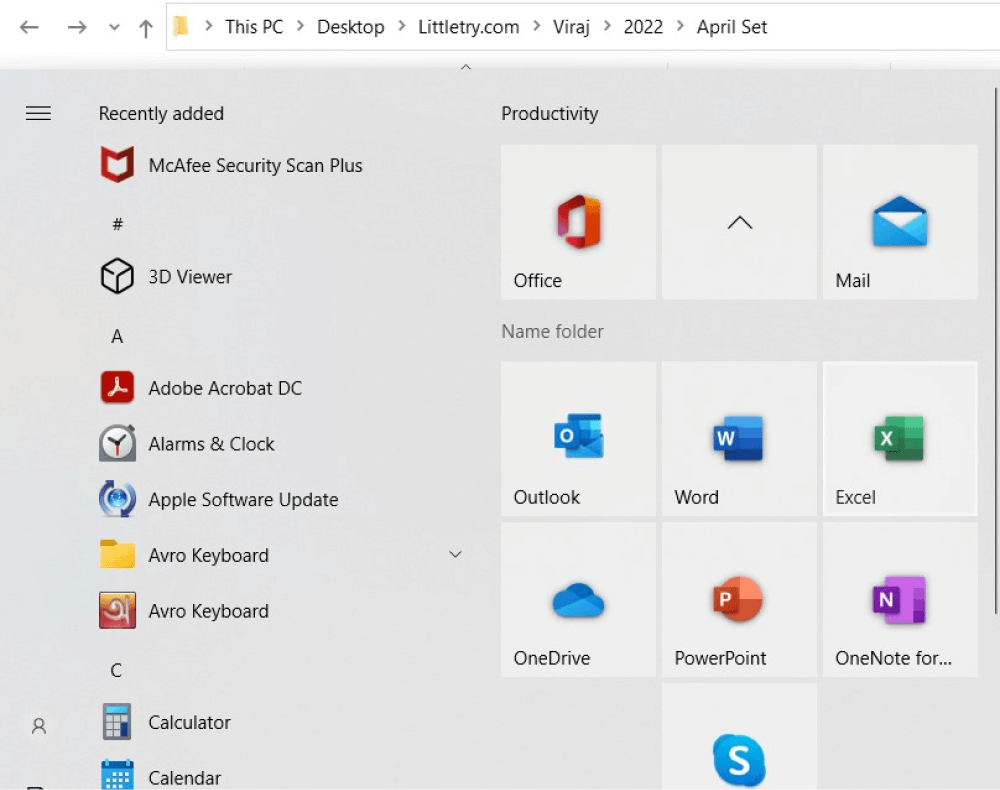
Task: Expand the Start menu hamburger
Action: click(x=38, y=113)
